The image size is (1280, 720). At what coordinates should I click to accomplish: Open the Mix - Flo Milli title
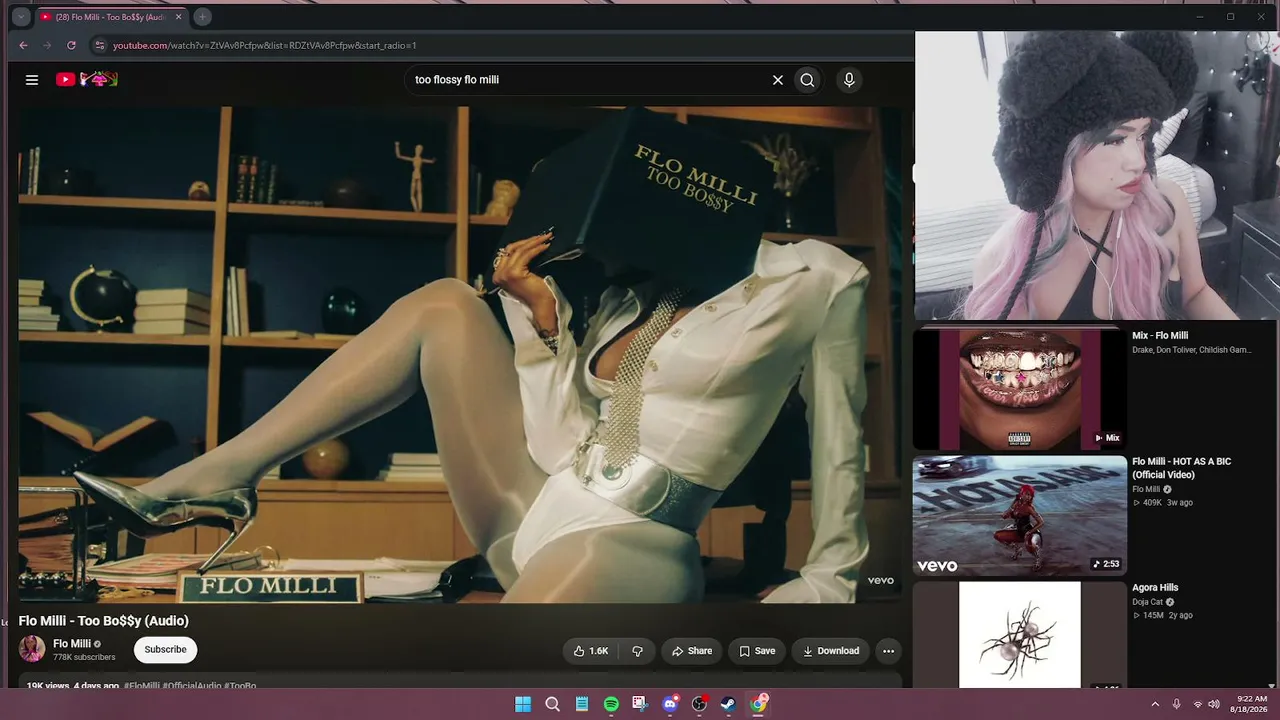pos(1160,336)
